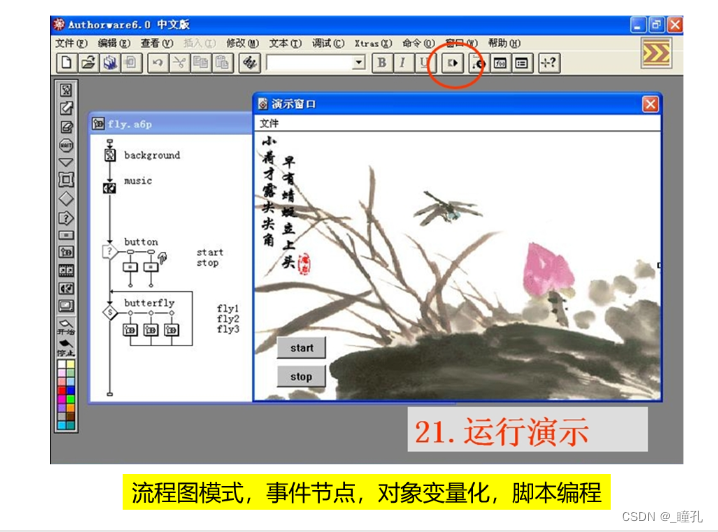Choose the magenta color swatch
The height and width of the screenshot is (532, 718).
pyautogui.click(x=62, y=399)
